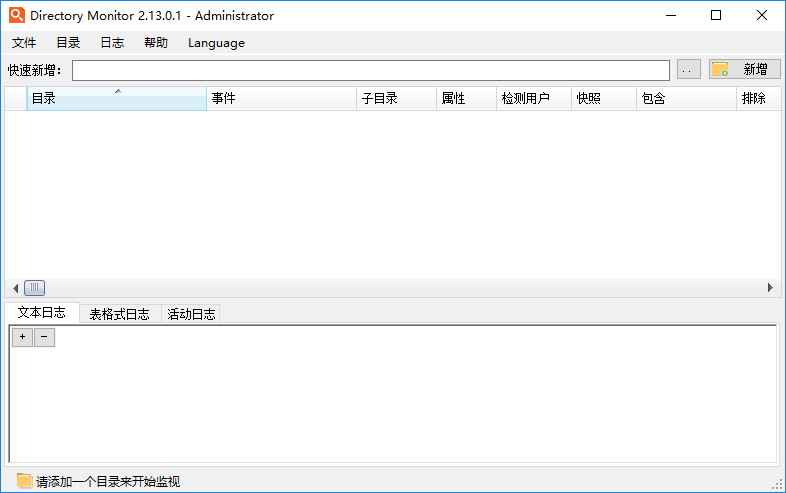Open the 日志 menu

112,43
